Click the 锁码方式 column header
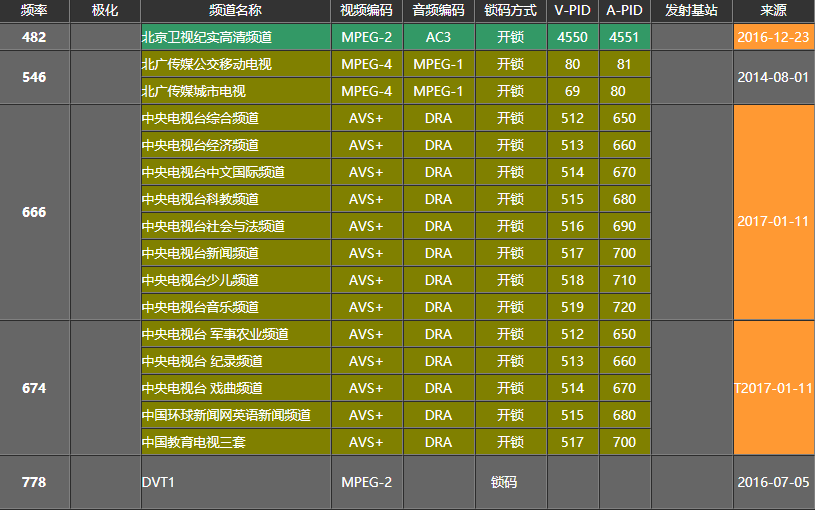This screenshot has width=815, height=510. (x=510, y=10)
